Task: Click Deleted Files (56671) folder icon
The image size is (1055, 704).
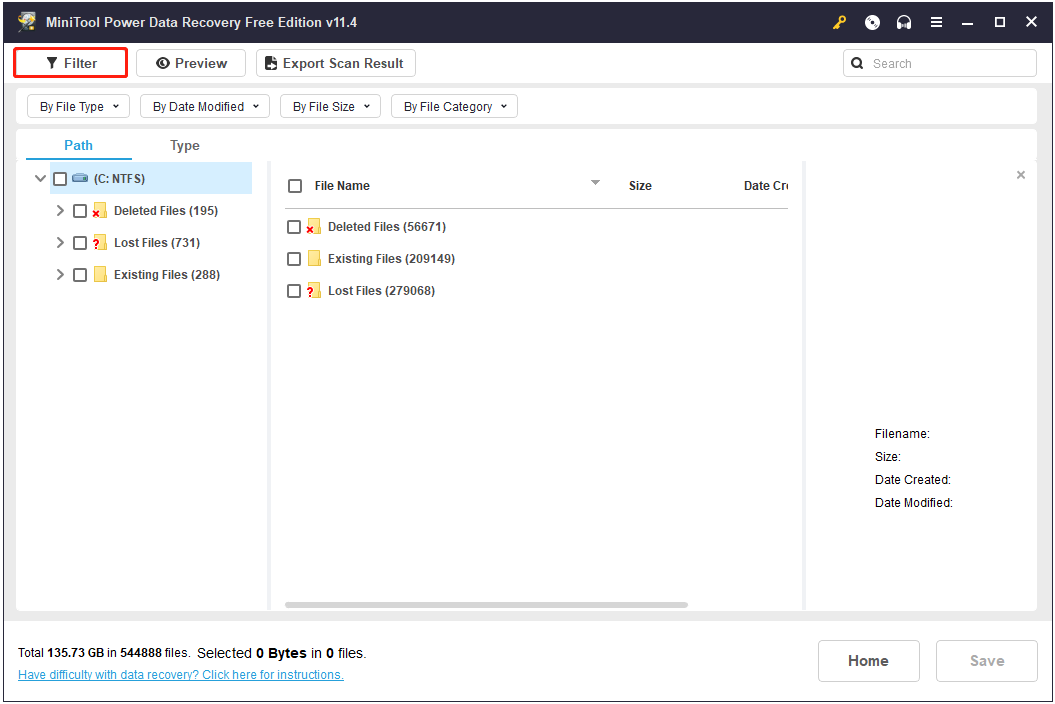Action: coord(314,227)
